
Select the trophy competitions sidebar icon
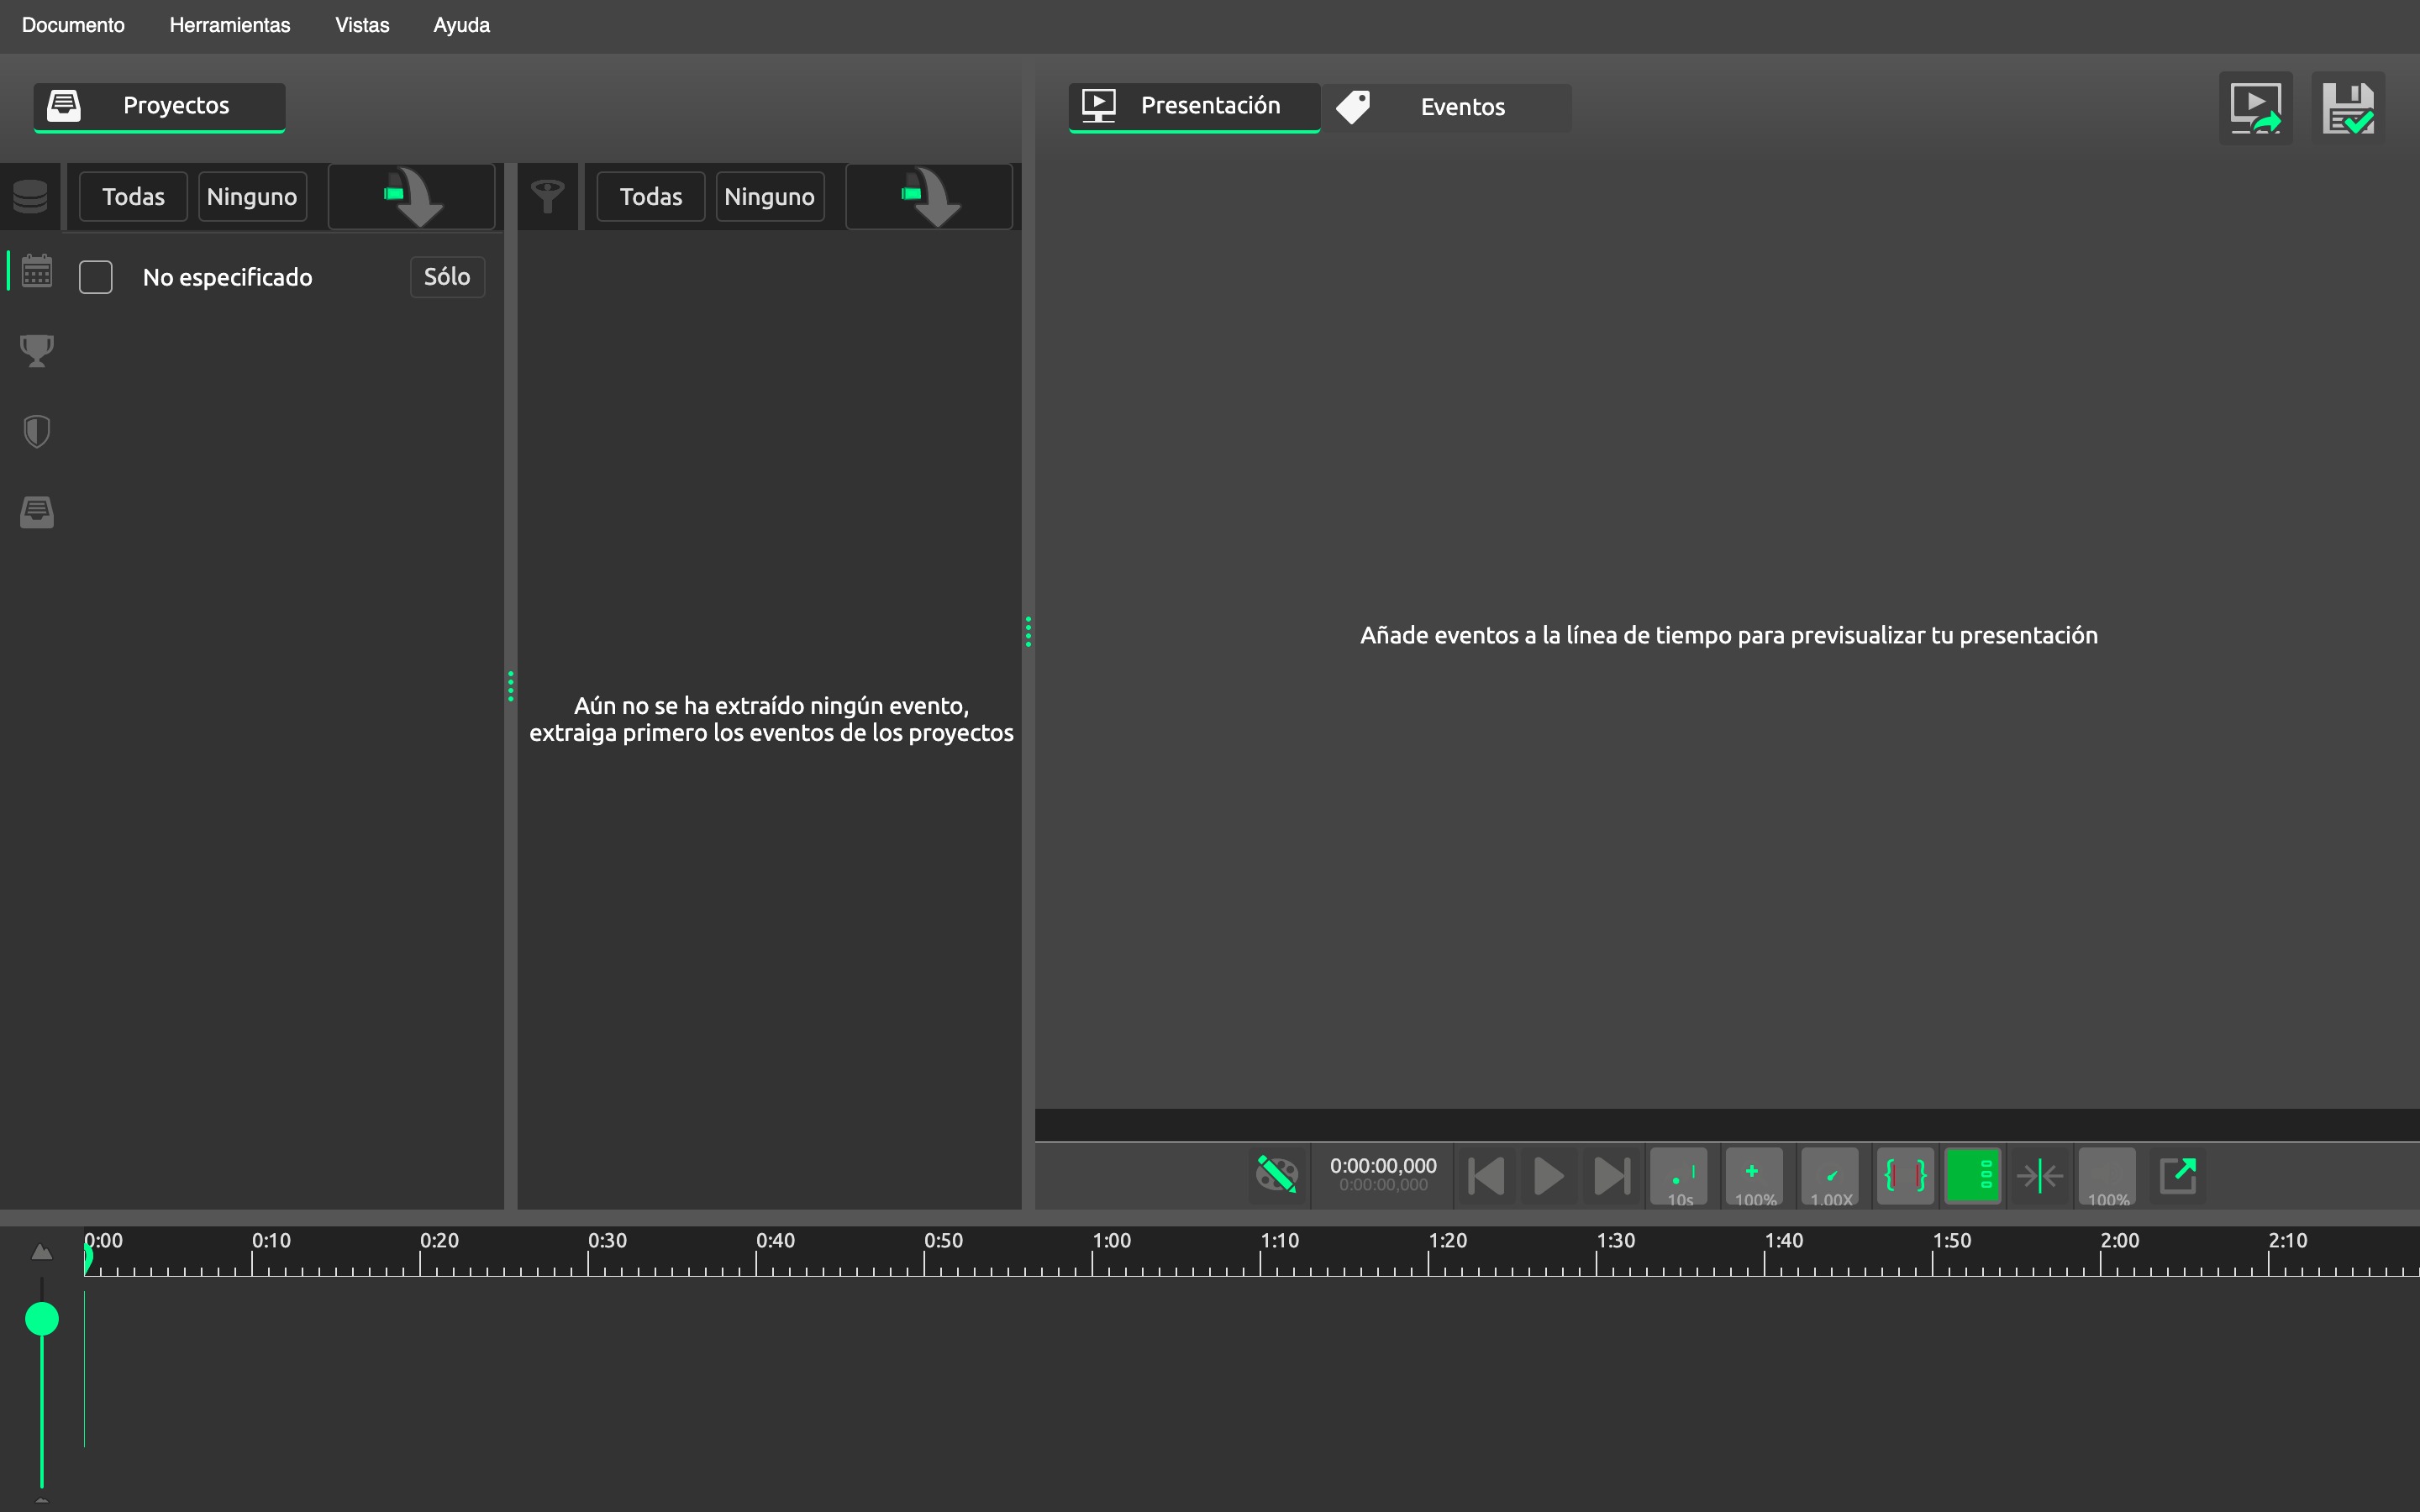click(x=37, y=351)
